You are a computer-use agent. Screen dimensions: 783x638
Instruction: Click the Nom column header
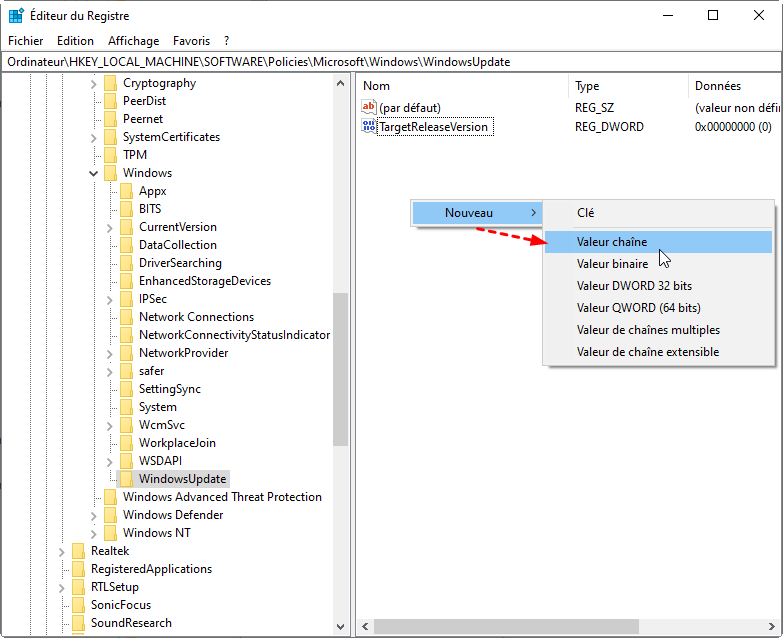tap(462, 86)
